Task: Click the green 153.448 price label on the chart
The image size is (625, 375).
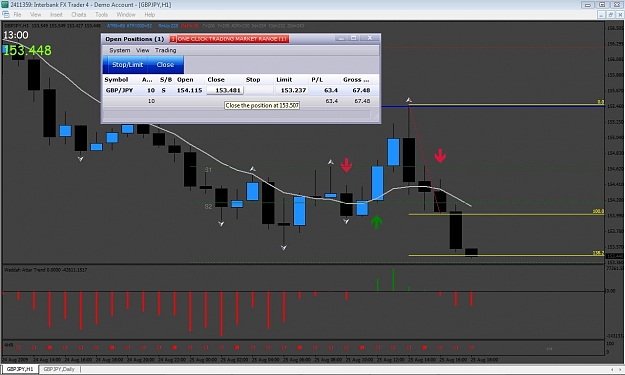Action: point(28,51)
